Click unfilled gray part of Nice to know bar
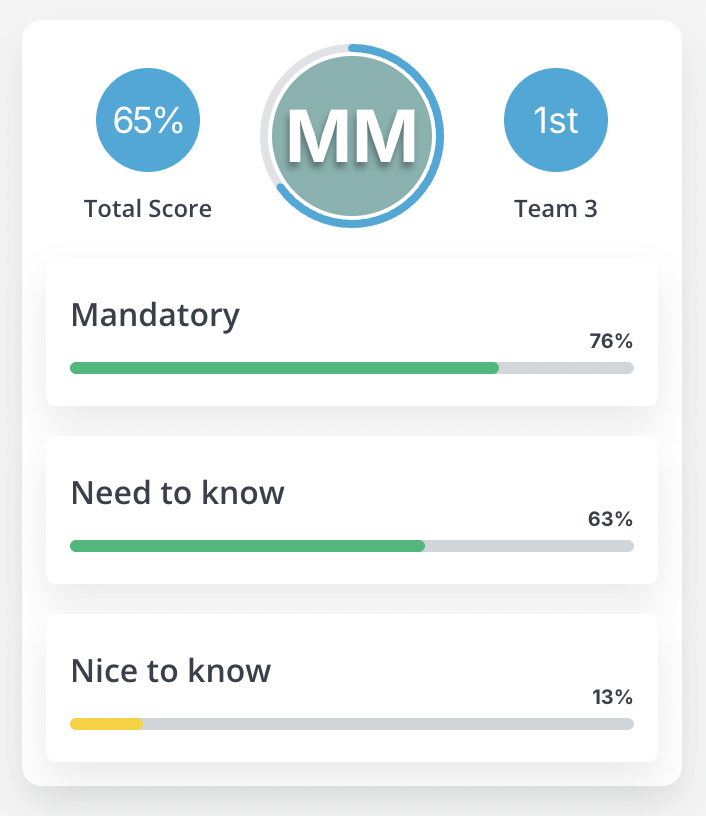The height and width of the screenshot is (816, 706). click(x=389, y=724)
